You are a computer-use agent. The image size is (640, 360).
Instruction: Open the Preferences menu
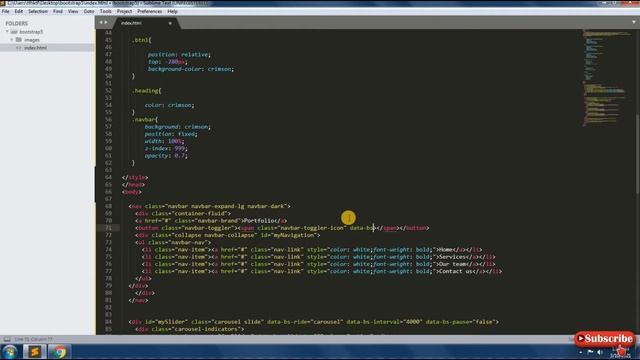[150, 11]
